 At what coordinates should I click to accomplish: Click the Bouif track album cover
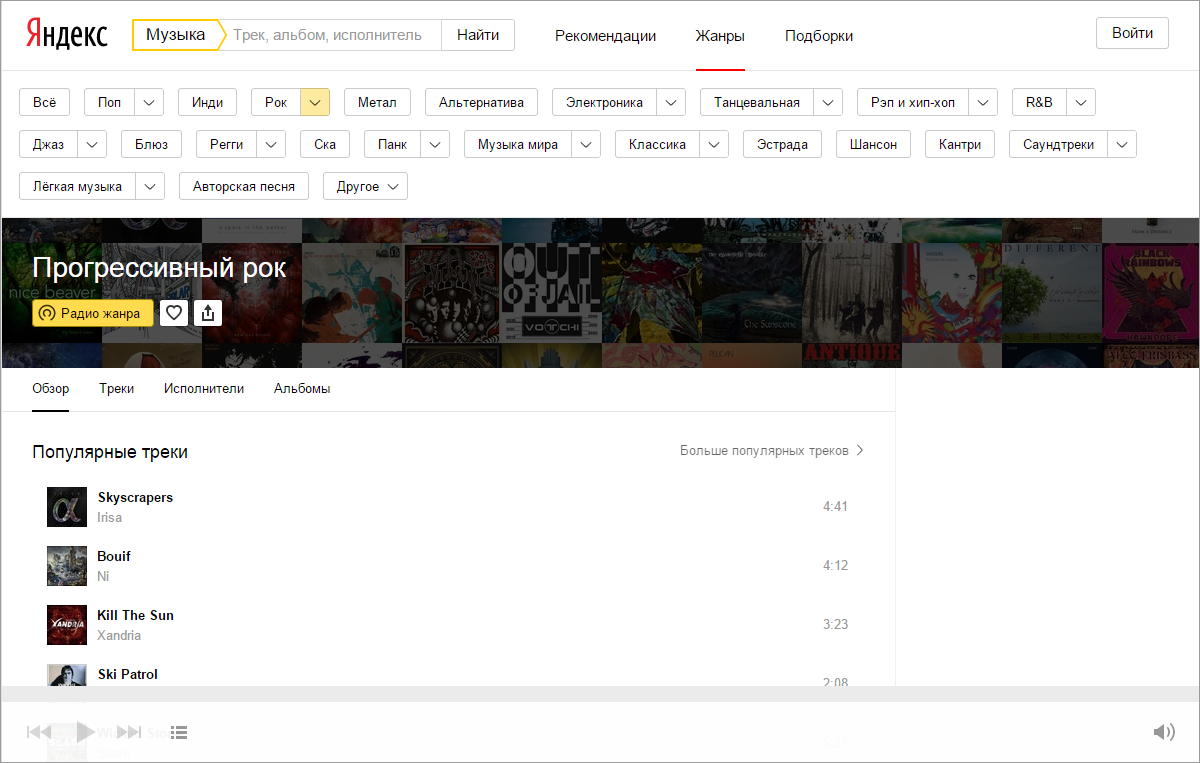point(67,566)
